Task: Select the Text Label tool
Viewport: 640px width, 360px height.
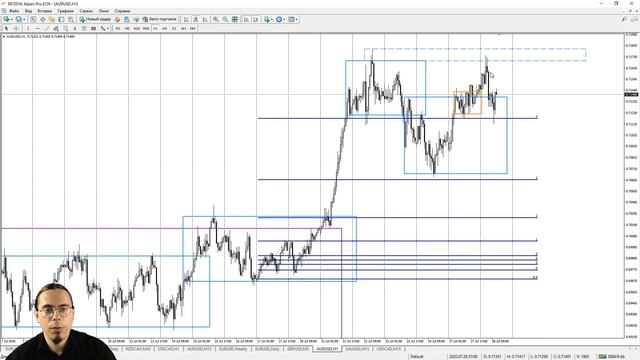Action: tap(84, 28)
